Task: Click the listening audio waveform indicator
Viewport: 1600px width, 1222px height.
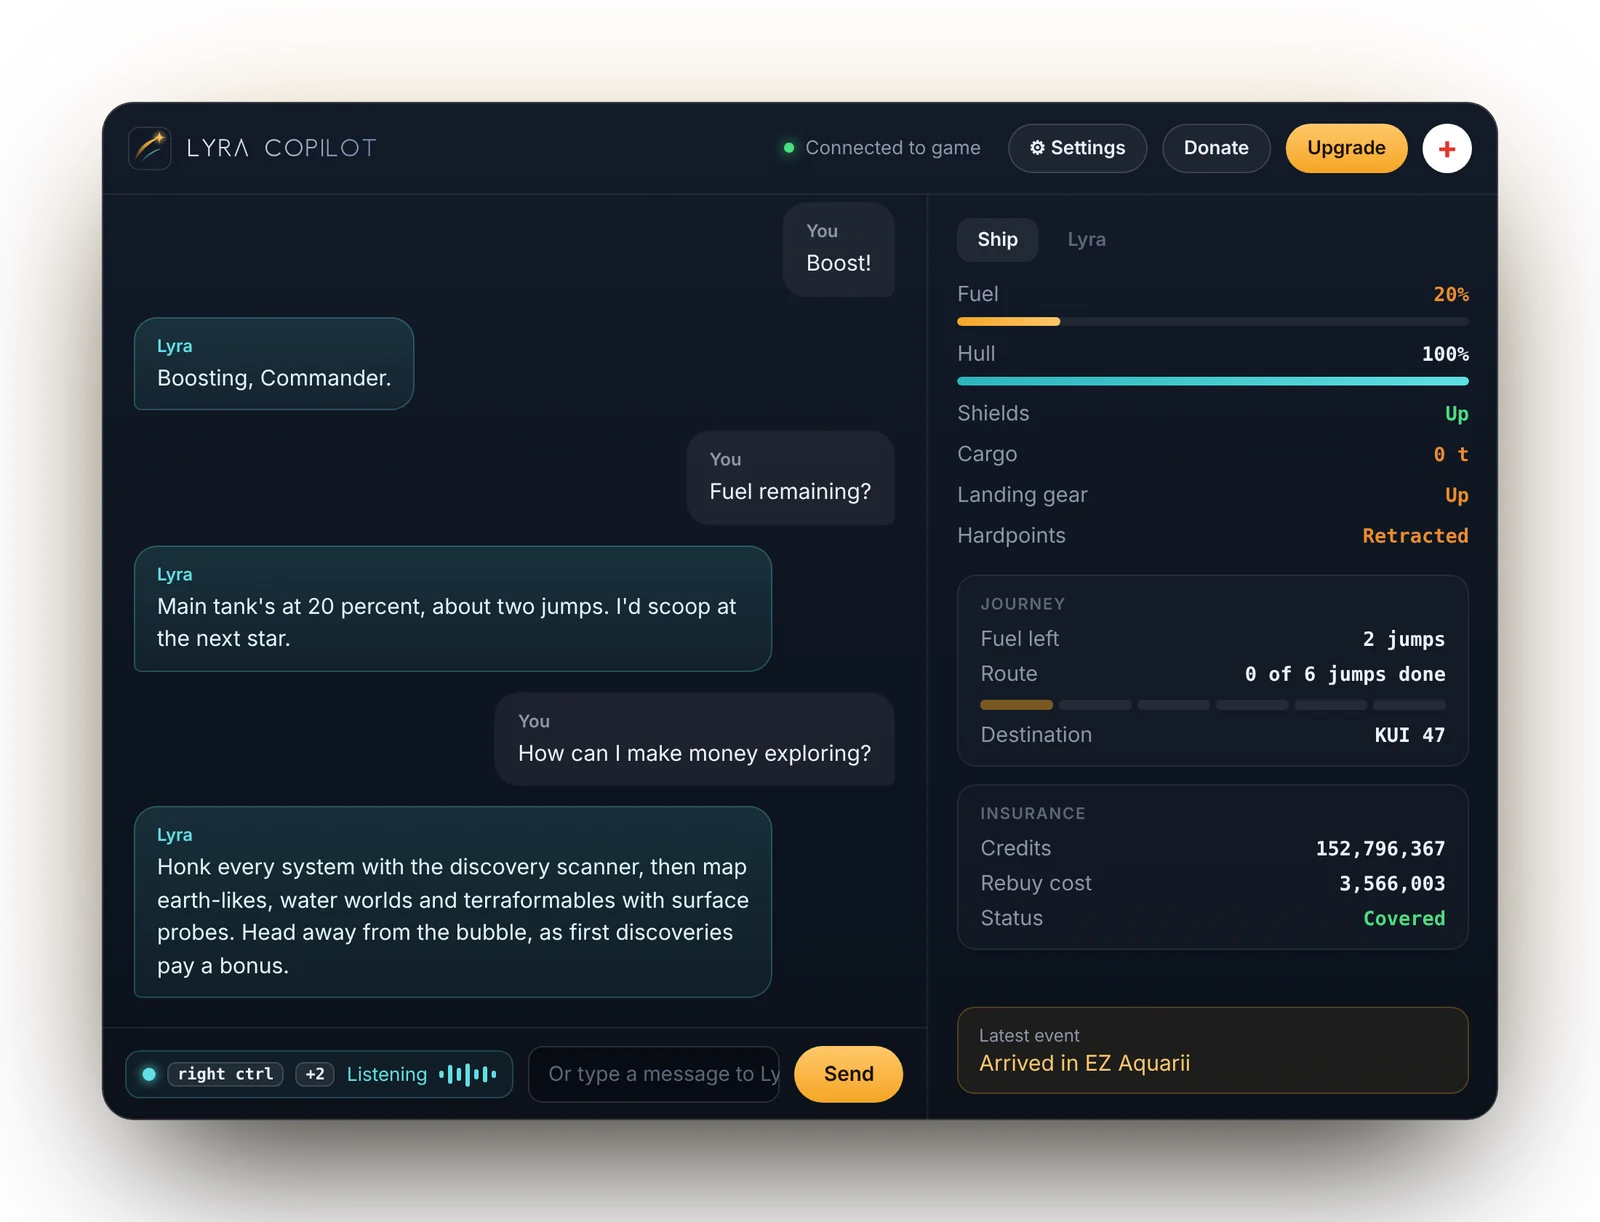Action: point(467,1075)
